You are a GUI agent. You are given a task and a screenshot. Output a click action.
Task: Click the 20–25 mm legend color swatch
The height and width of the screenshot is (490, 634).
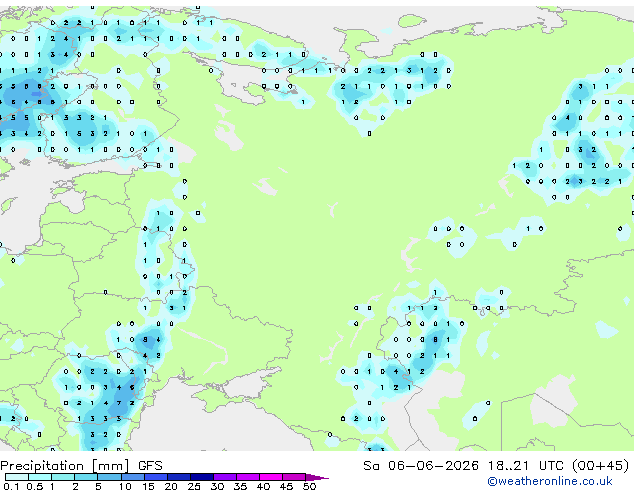pos(178,477)
